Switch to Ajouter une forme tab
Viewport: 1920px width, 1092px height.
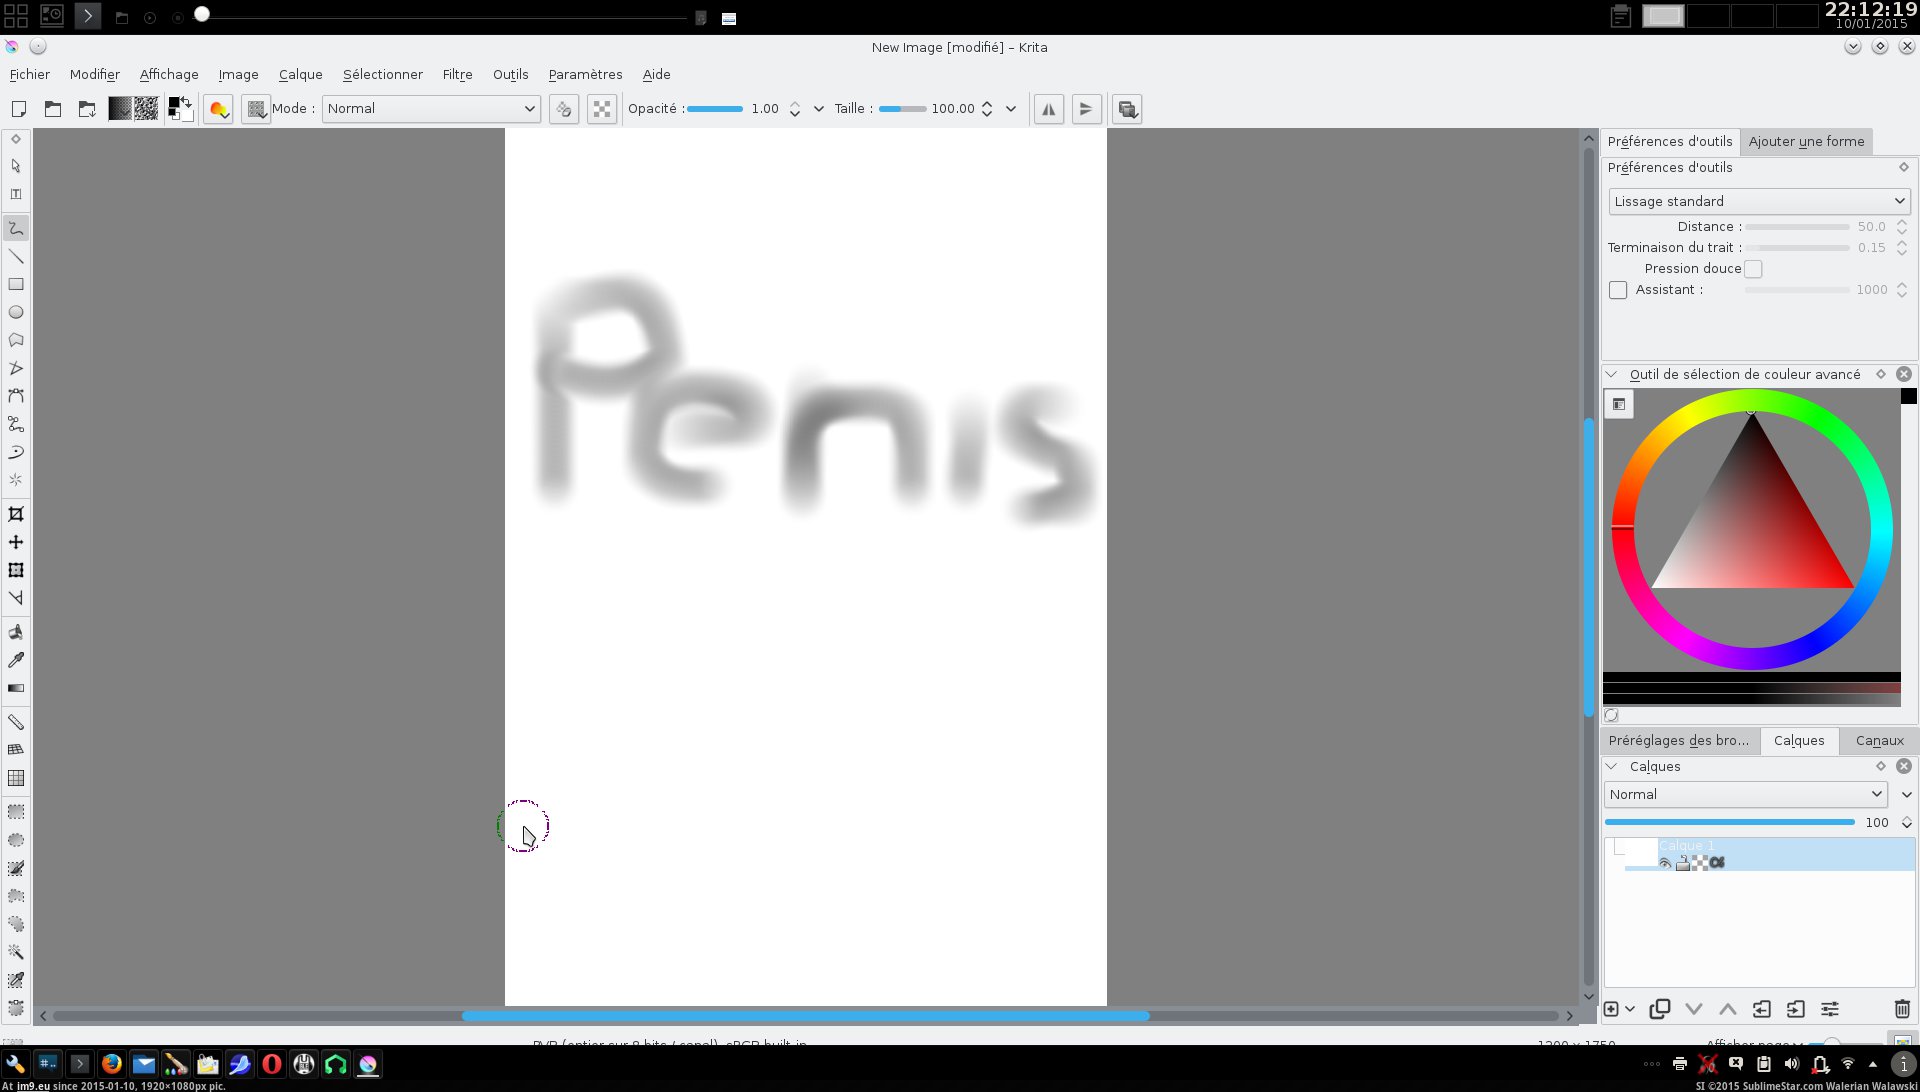click(x=1806, y=142)
